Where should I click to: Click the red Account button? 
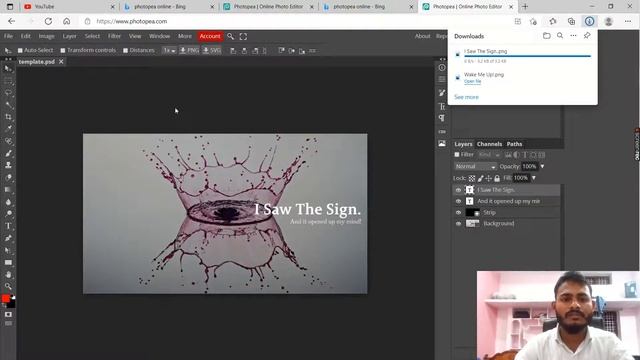pyautogui.click(x=210, y=36)
